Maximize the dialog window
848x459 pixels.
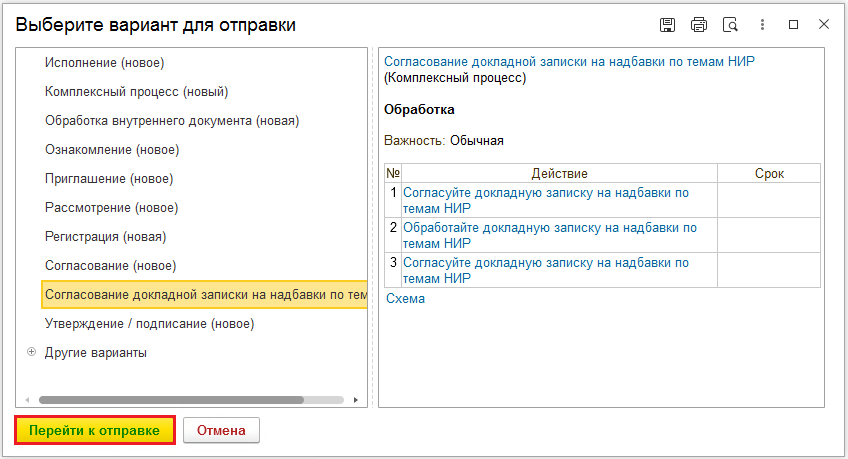(793, 25)
